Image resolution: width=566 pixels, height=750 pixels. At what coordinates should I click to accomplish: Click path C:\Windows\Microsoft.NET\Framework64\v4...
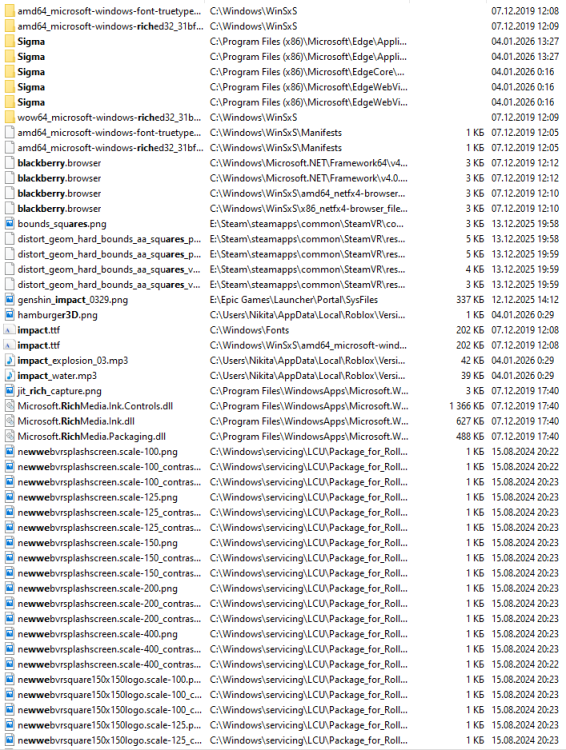(309, 163)
